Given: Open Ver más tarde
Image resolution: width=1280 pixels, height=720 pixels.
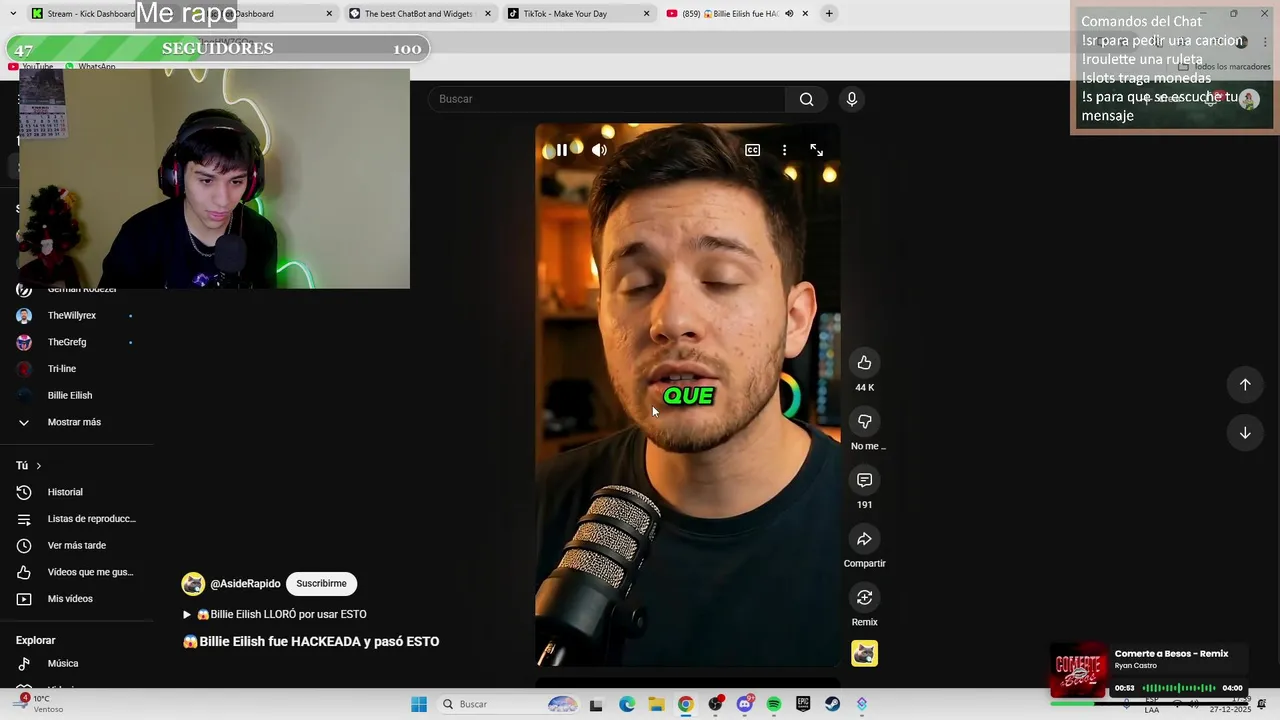Looking at the screenshot, I should [77, 545].
